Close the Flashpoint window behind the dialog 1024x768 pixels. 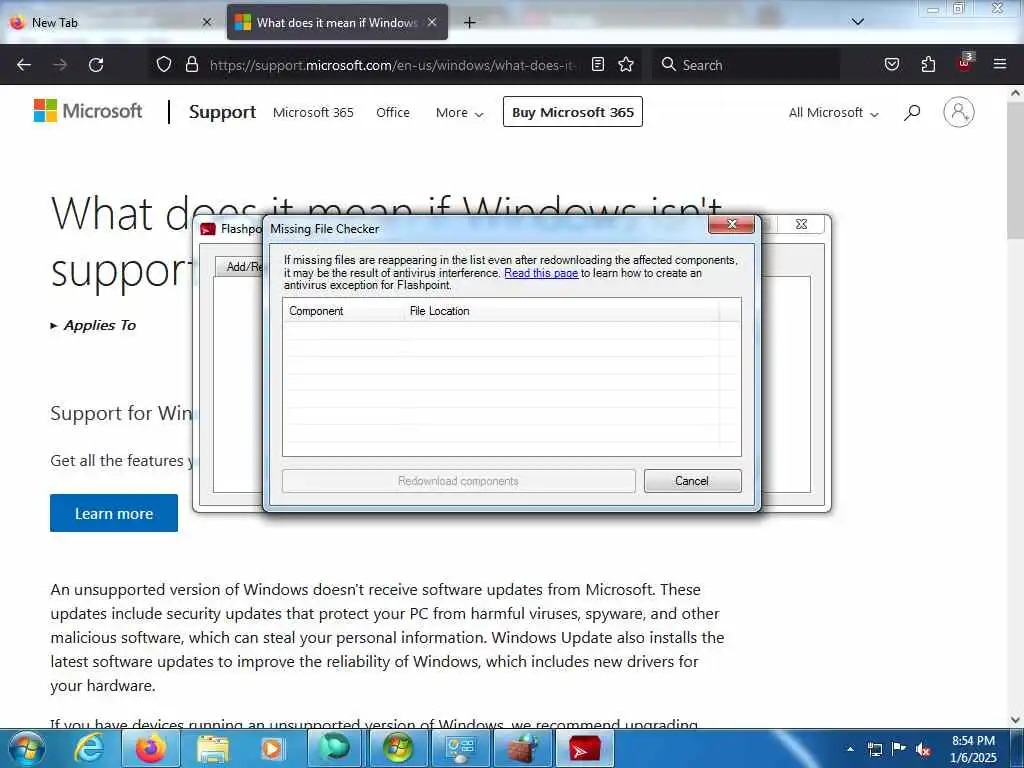click(x=801, y=224)
